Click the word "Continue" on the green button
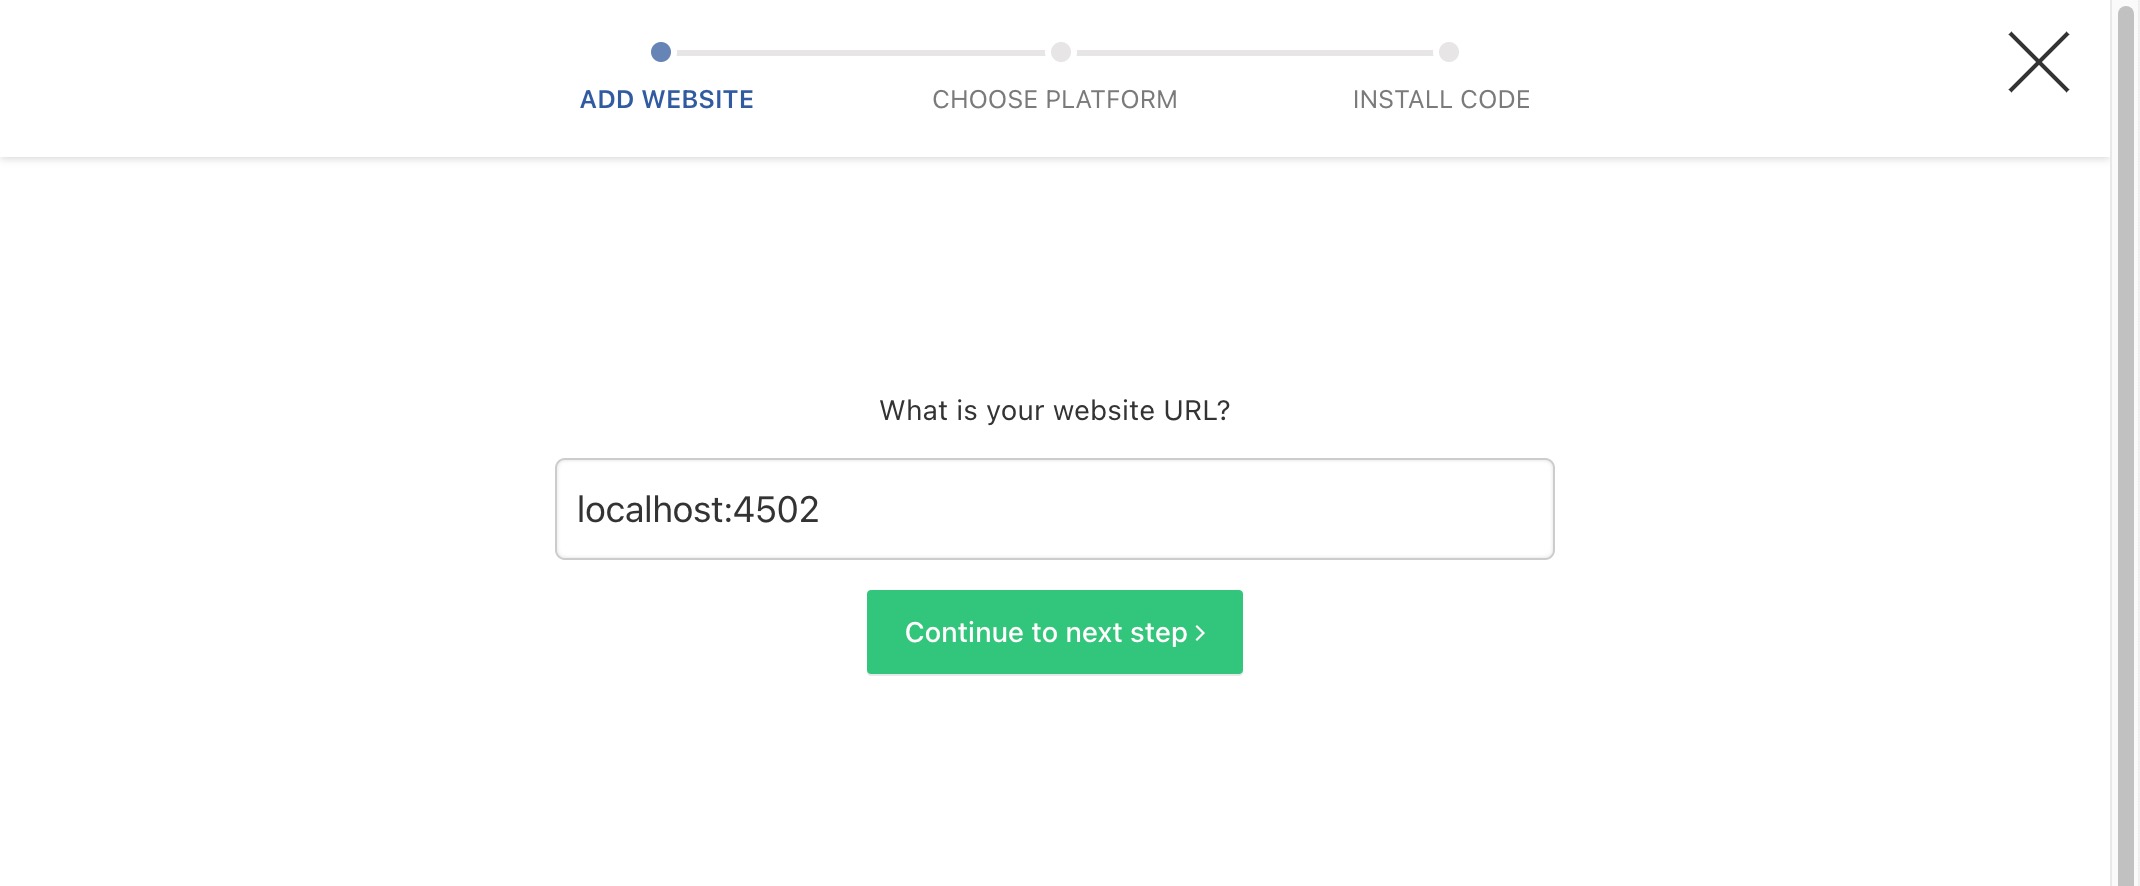 point(964,633)
